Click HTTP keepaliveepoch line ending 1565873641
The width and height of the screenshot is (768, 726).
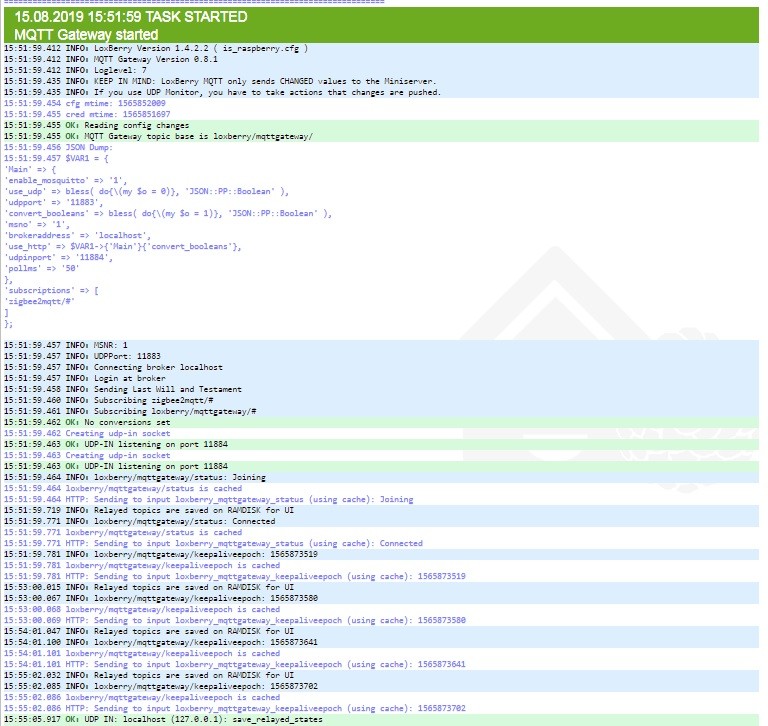click(235, 665)
